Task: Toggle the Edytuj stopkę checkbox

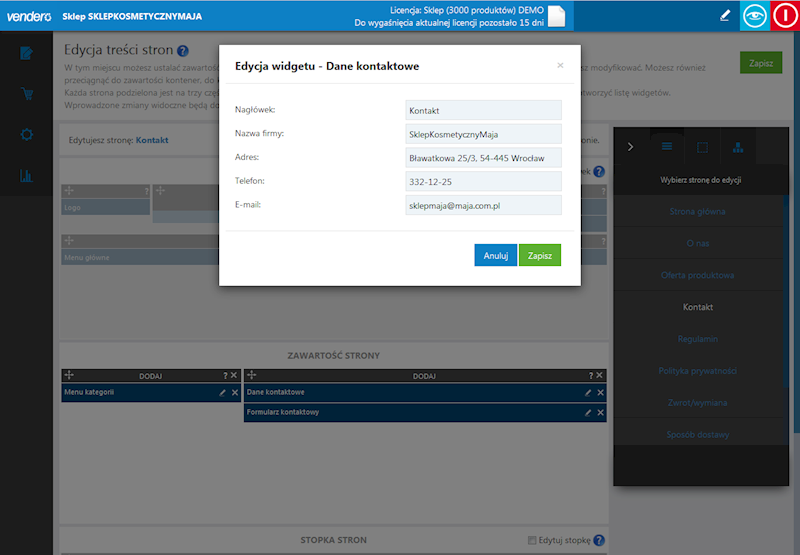Action: click(533, 541)
